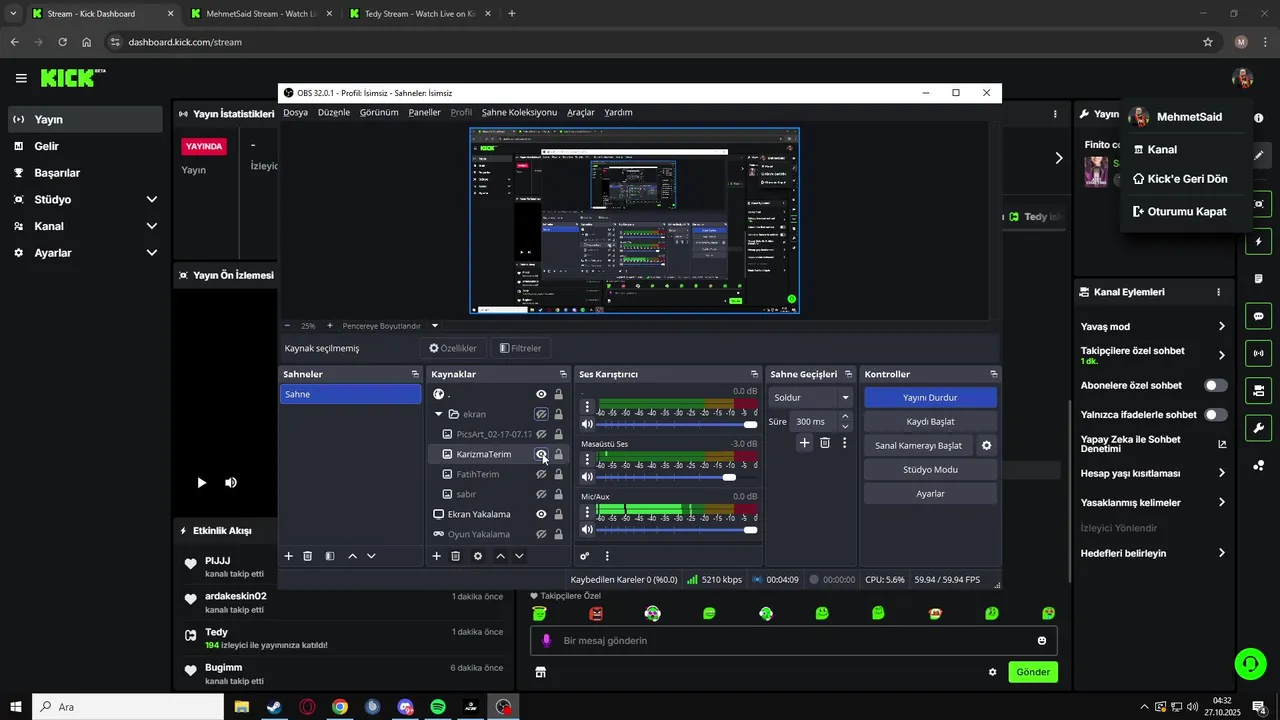Image resolution: width=1280 pixels, height=720 pixels.
Task: Remove selected source in Kaynaklar toolbar
Action: (455, 556)
